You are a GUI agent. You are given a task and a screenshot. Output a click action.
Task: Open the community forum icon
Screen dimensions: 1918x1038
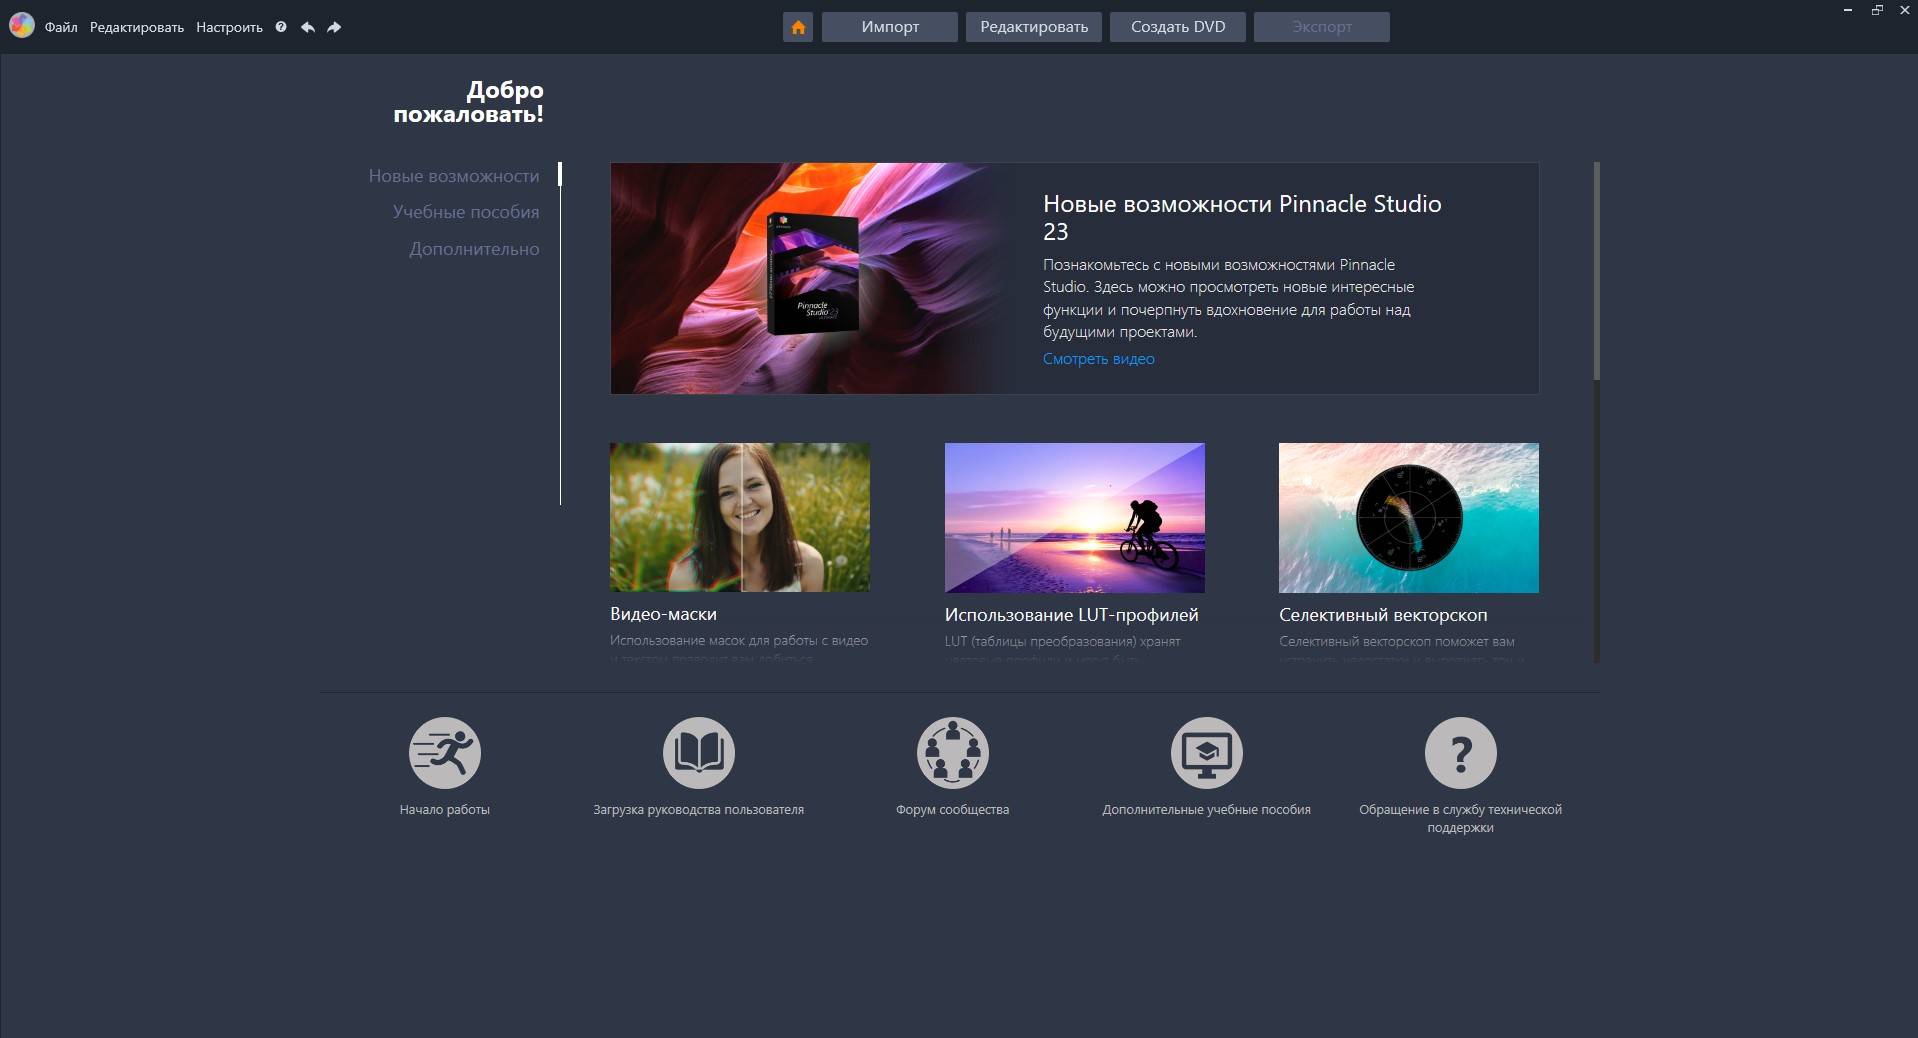952,753
